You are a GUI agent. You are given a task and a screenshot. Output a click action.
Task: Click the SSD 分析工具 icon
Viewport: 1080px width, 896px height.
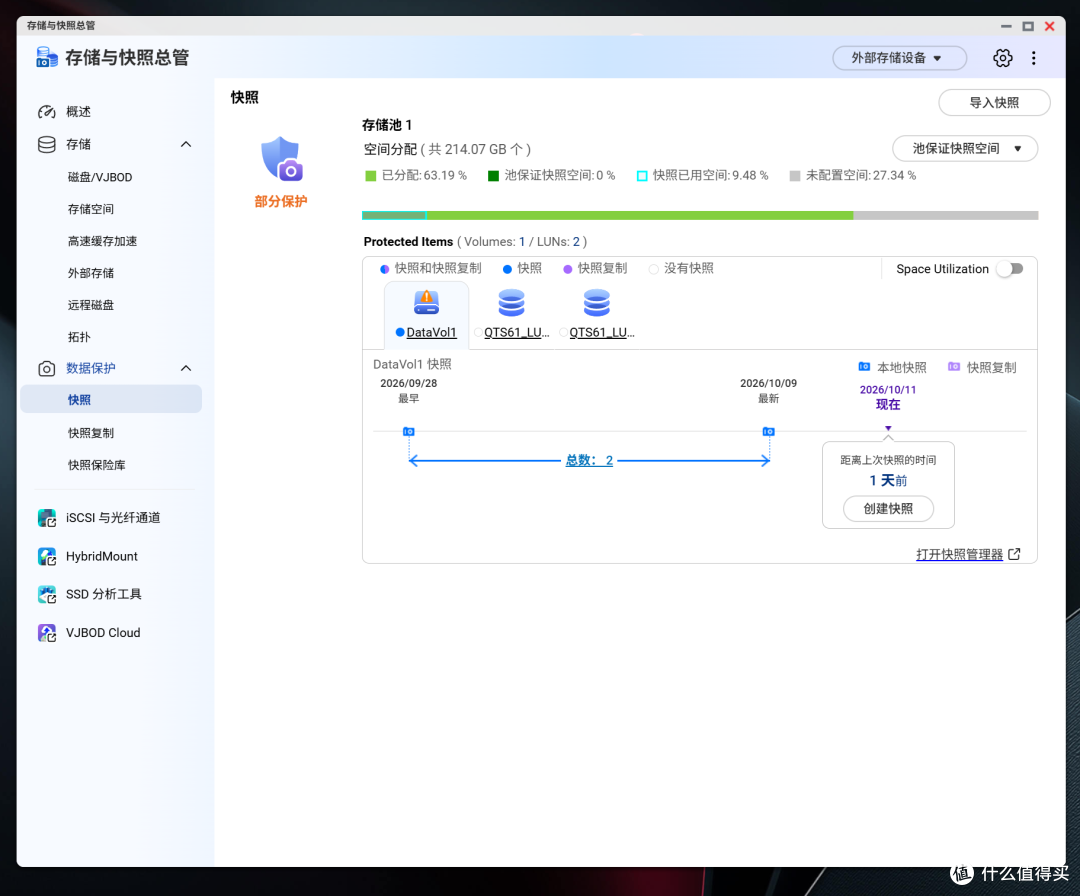[x=47, y=594]
